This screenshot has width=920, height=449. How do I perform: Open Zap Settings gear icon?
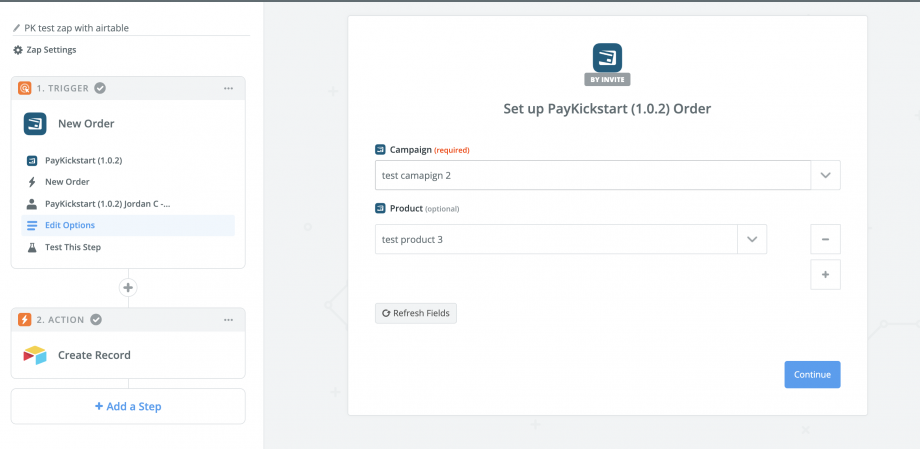coord(18,50)
